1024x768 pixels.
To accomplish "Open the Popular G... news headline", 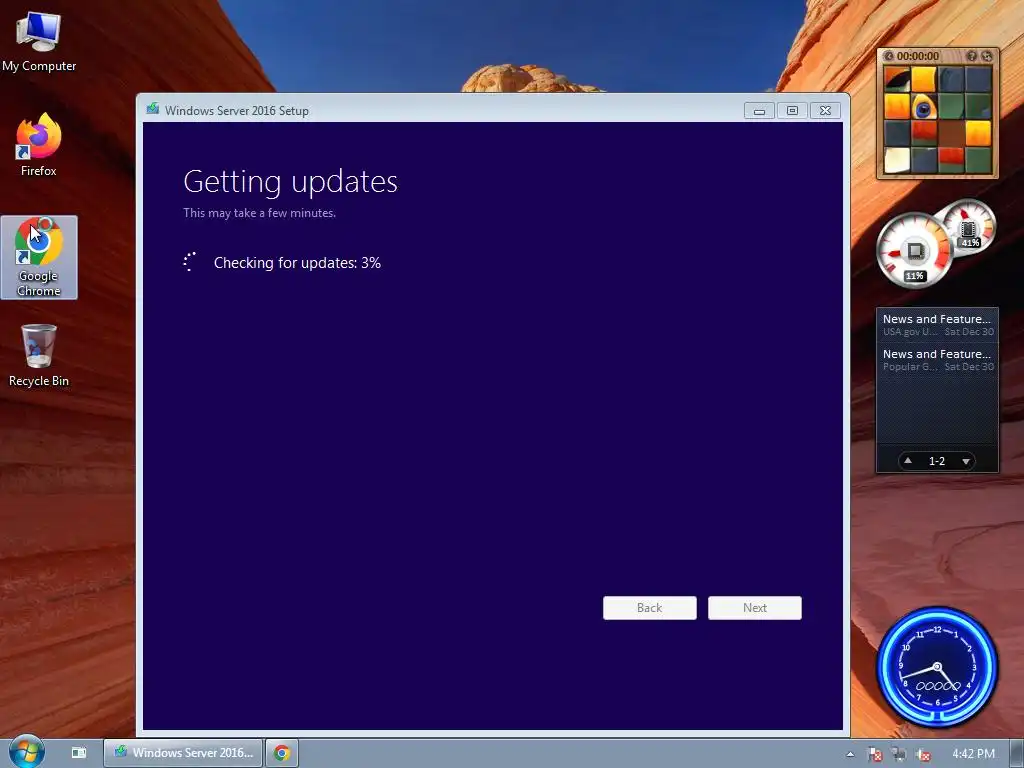I will 937,359.
